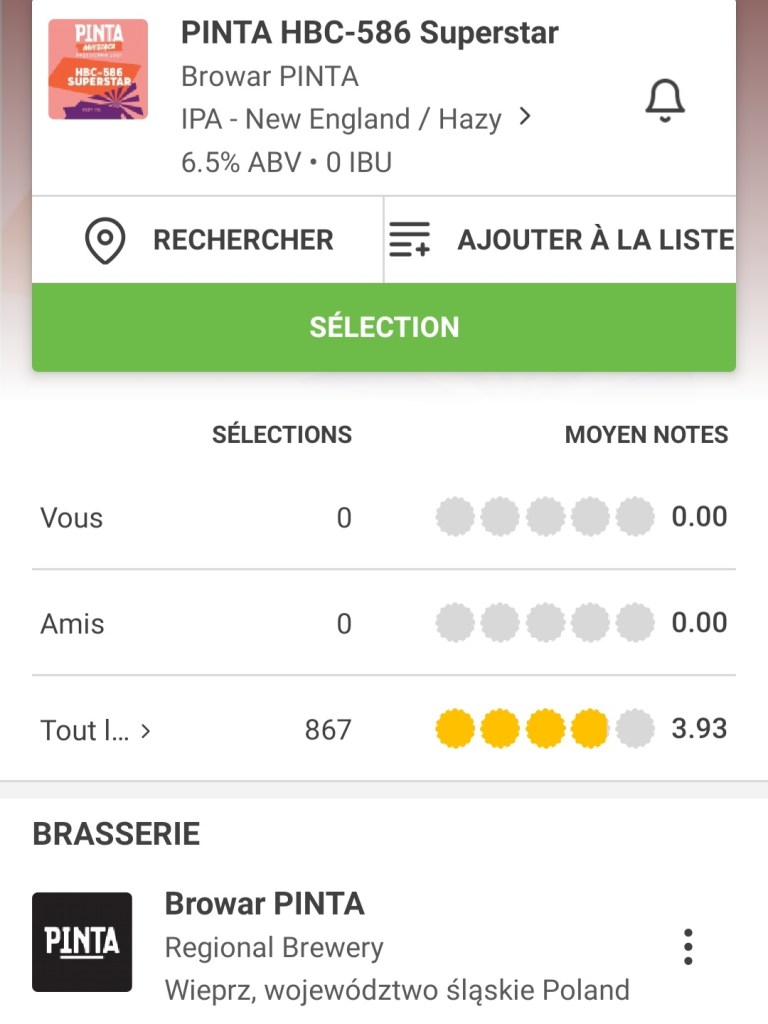Tap the location pin icon
This screenshot has width=768, height=1024.
point(105,241)
